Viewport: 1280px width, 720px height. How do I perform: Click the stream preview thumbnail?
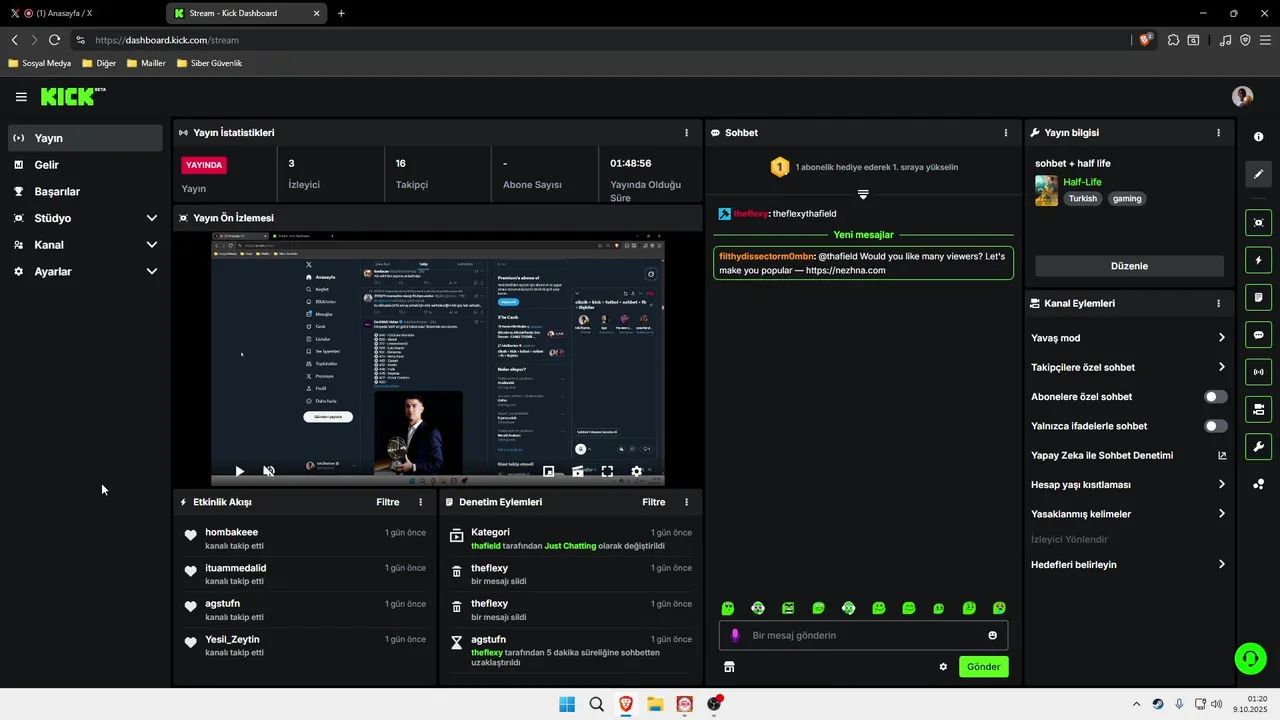pos(438,359)
